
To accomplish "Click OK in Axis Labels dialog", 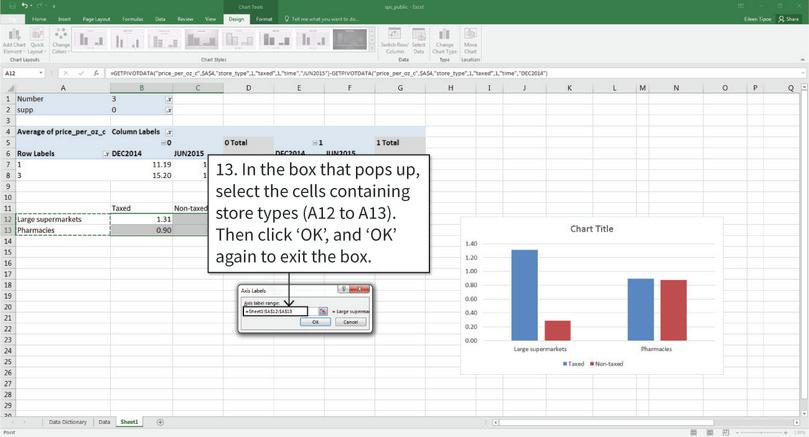I will (315, 322).
